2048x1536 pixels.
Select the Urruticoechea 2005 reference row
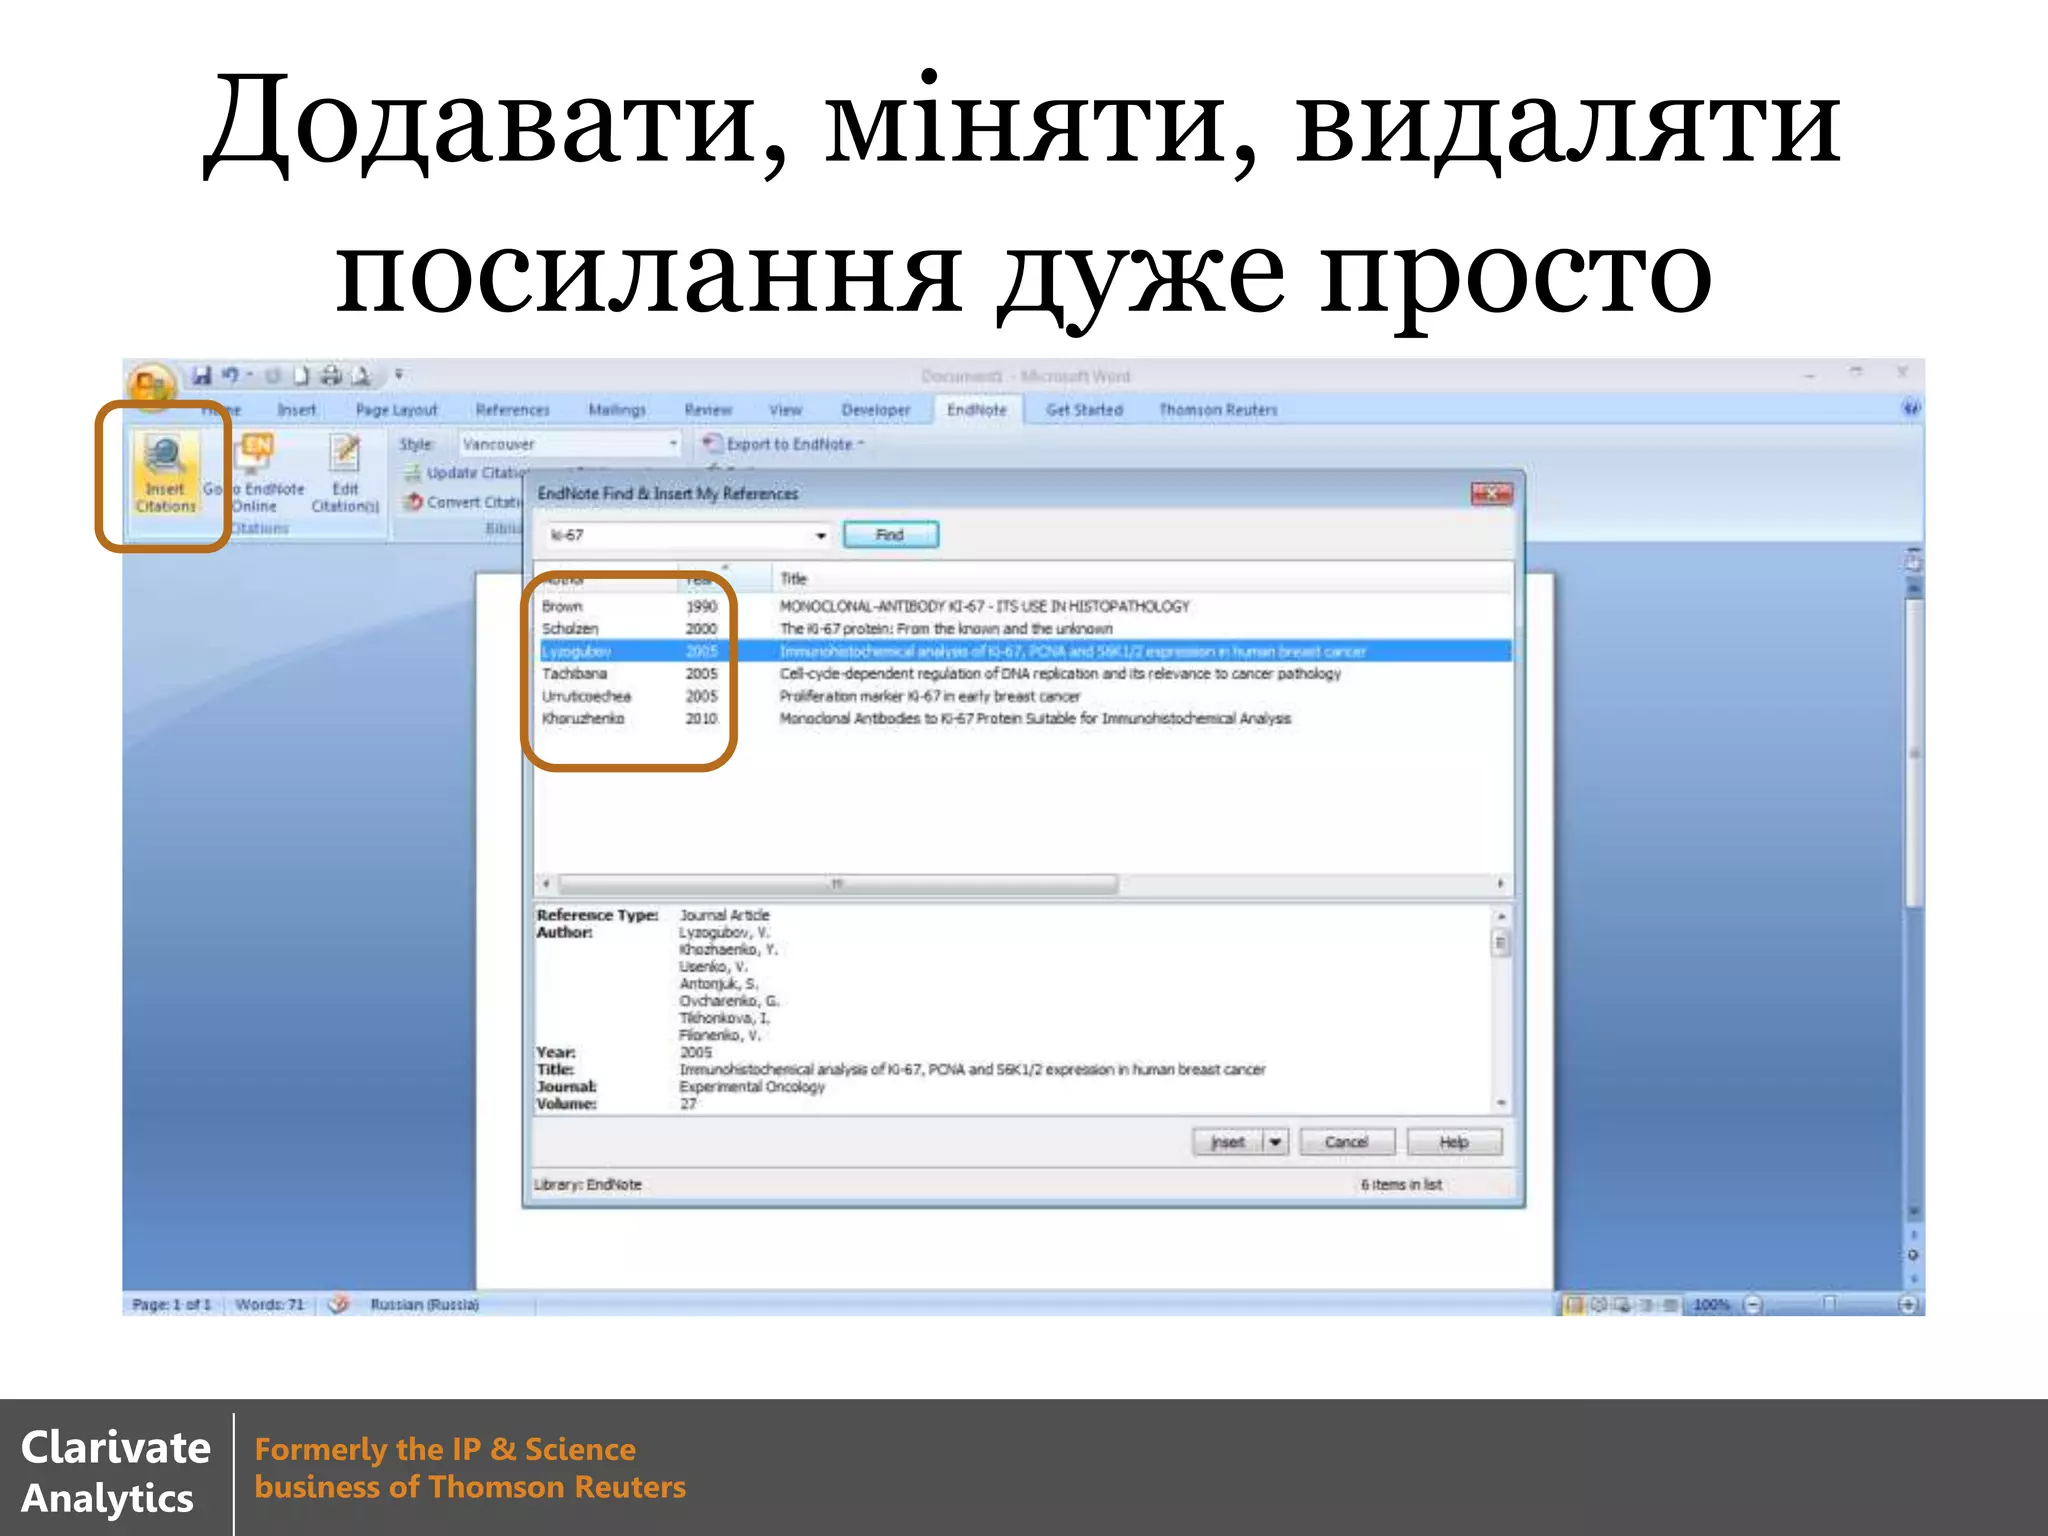(1024, 696)
